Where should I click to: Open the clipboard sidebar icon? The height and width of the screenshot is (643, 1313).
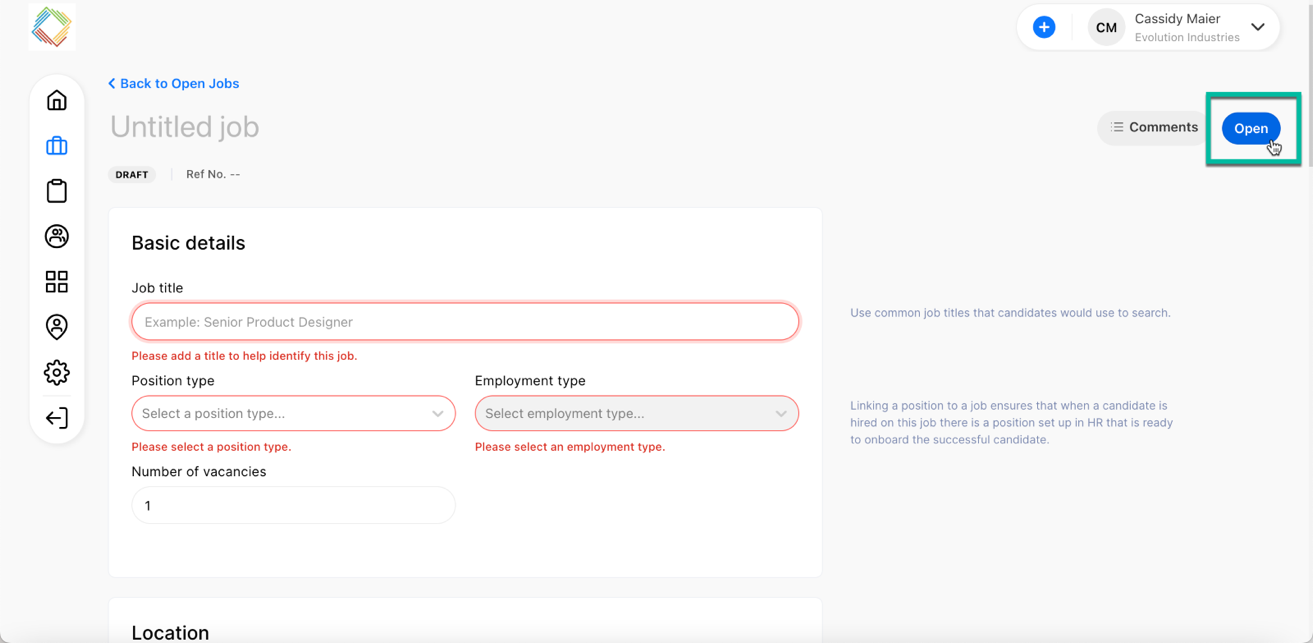point(57,191)
